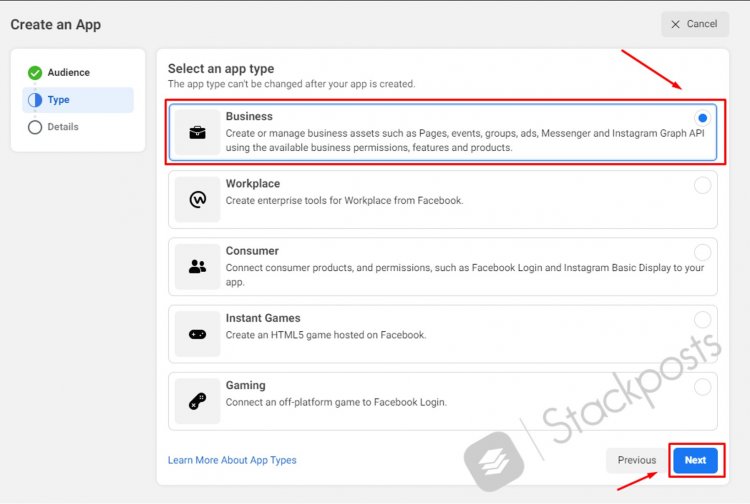Open the Type step

point(77,100)
